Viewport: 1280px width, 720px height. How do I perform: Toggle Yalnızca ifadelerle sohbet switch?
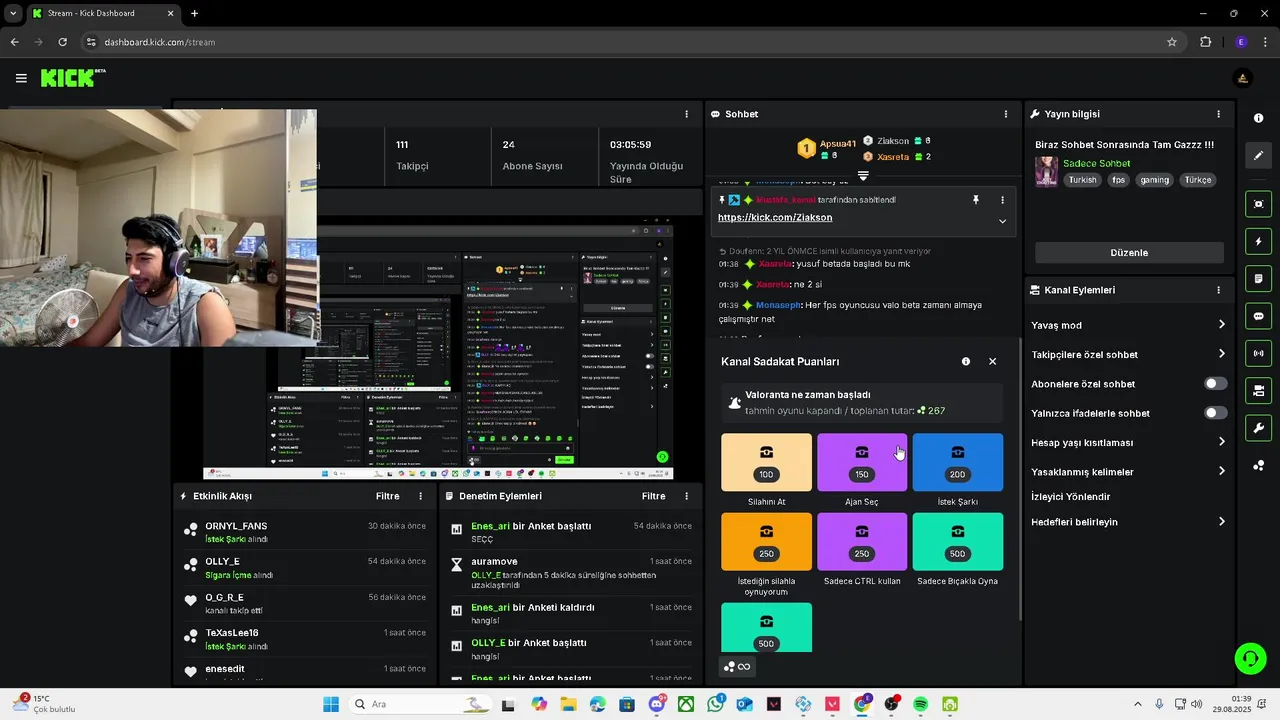[x=1215, y=413]
